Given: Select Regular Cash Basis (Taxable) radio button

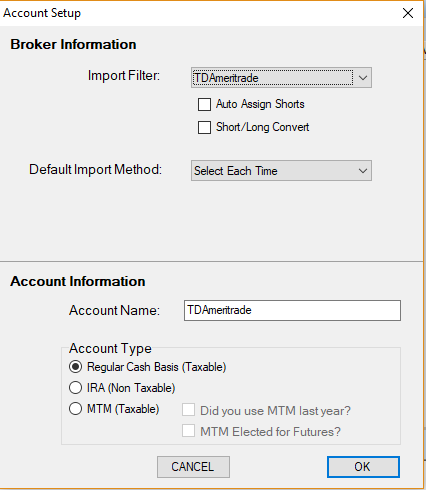Looking at the screenshot, I should click(x=76, y=367).
